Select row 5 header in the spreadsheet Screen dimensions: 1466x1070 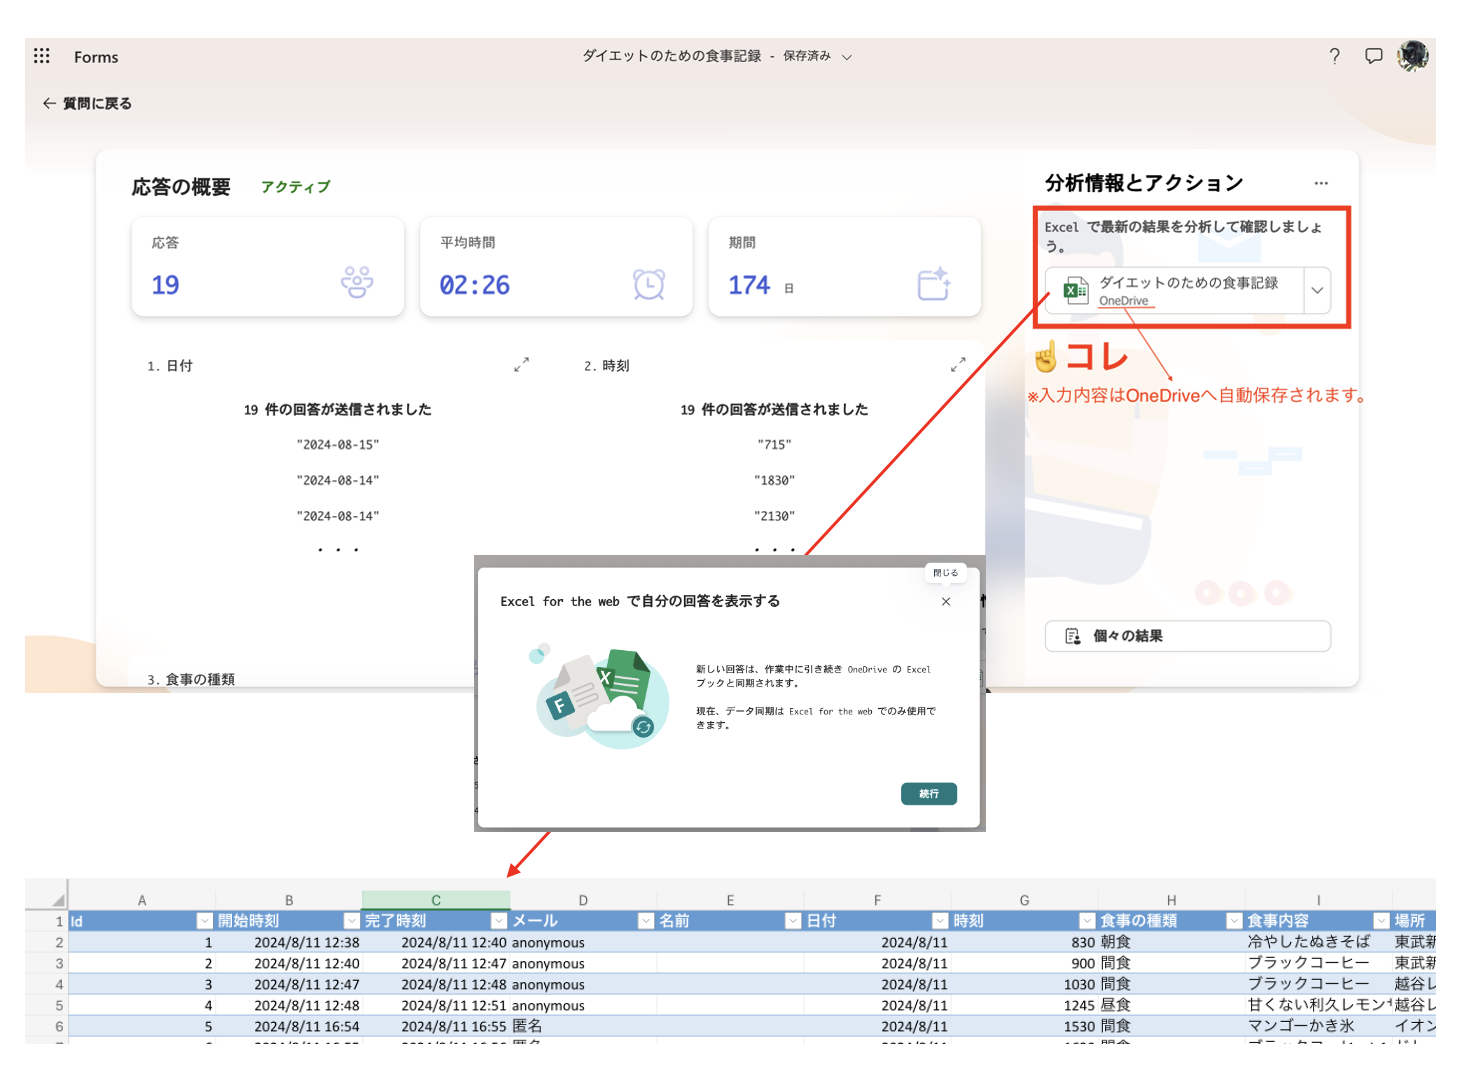pyautogui.click(x=46, y=1005)
